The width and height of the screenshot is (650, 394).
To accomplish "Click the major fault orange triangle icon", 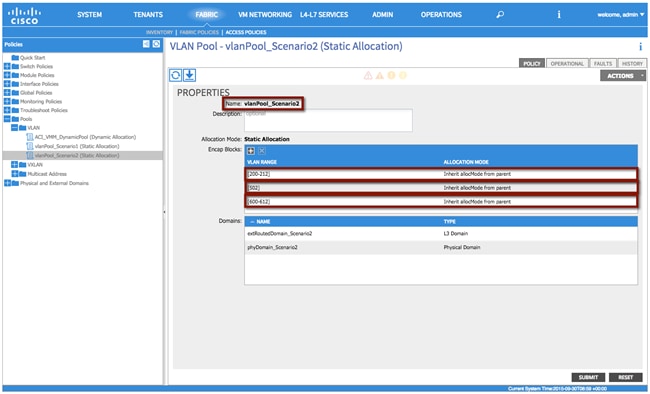I will [x=379, y=75].
